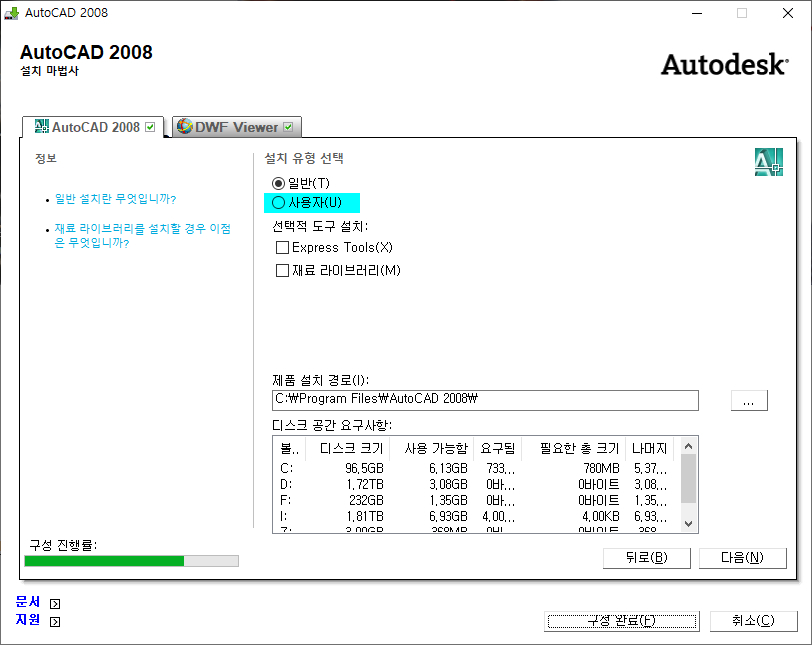Click the 사용 가능함 column header
The width and height of the screenshot is (812, 645).
(x=432, y=448)
